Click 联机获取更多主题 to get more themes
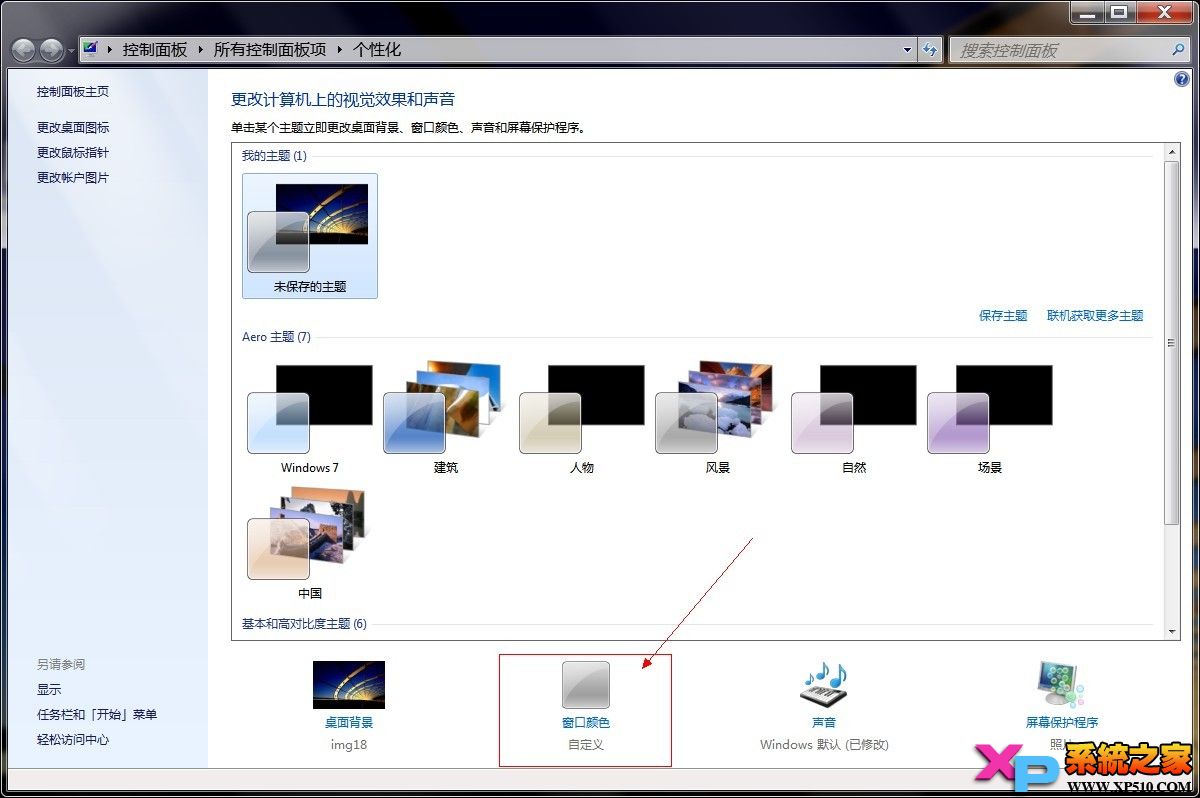The image size is (1200, 798). click(x=1095, y=314)
